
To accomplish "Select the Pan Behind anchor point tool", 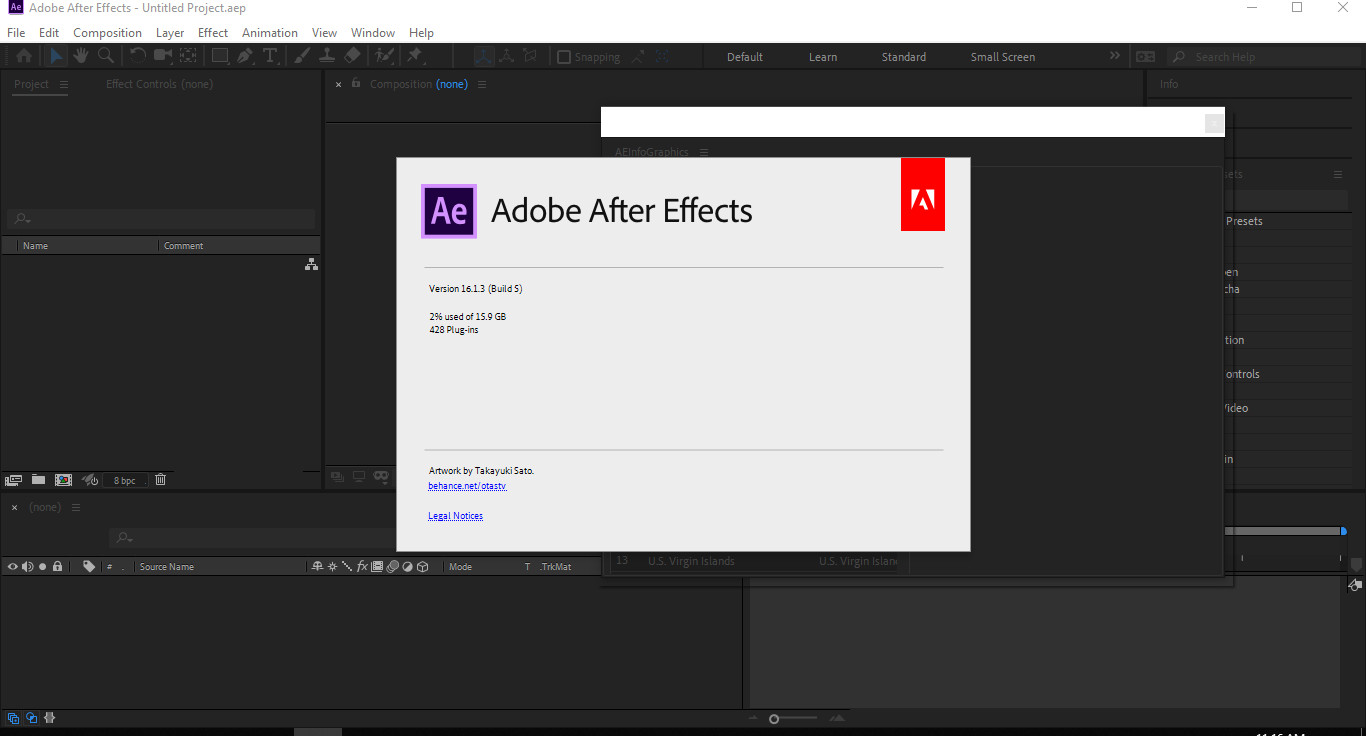I will pos(187,56).
